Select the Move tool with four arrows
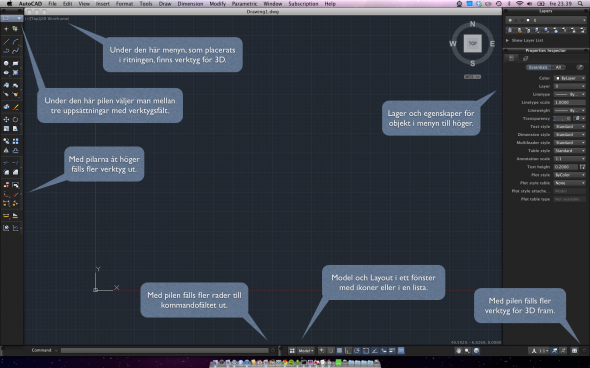Viewport: 590px width, 368px height. (6, 119)
